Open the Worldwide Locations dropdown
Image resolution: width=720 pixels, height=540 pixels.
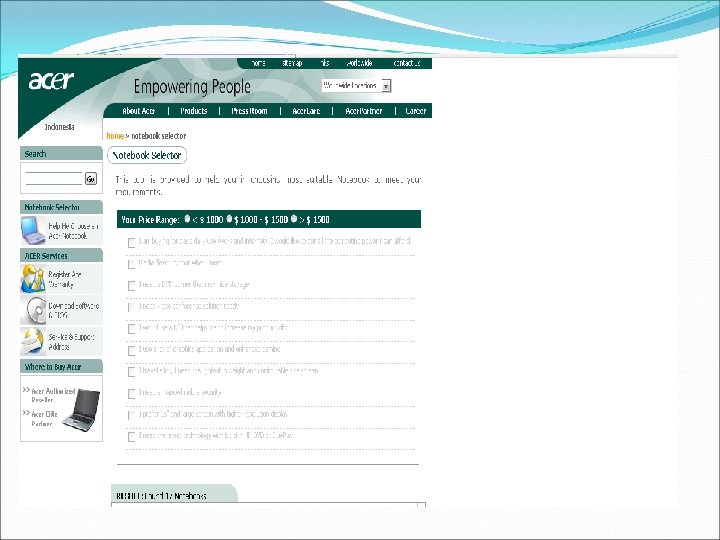click(x=356, y=85)
